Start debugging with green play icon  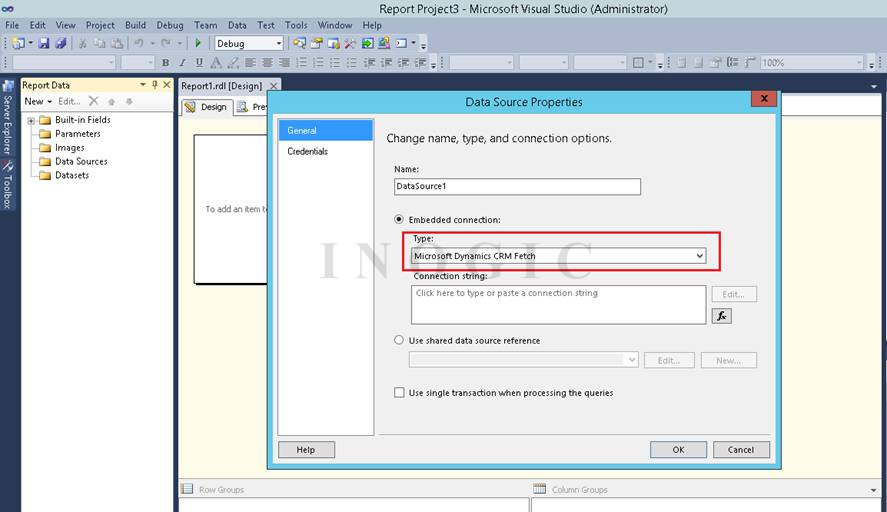coord(198,43)
